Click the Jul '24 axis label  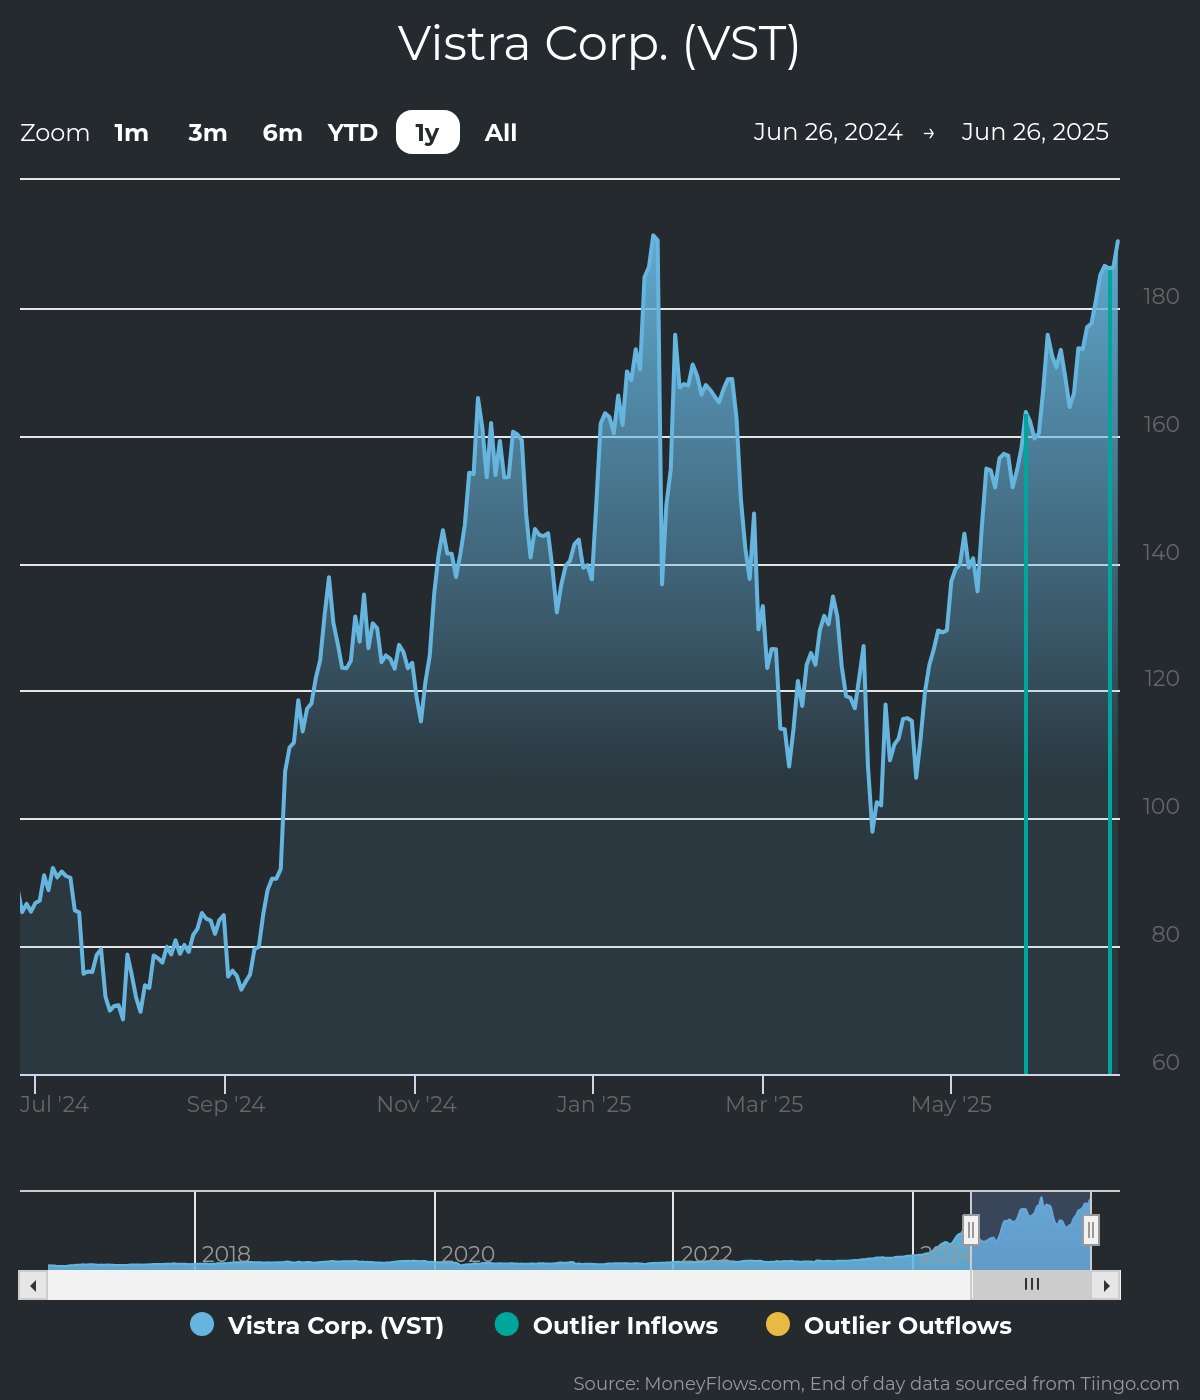tap(54, 1105)
